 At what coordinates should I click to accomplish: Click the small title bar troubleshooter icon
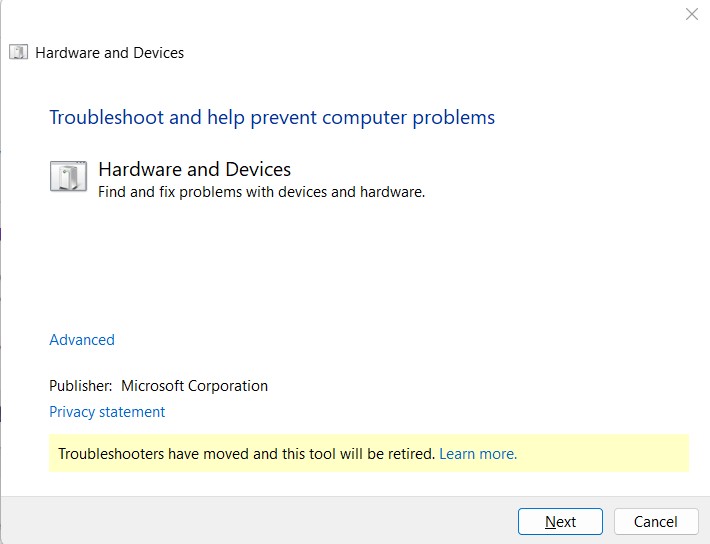18,53
